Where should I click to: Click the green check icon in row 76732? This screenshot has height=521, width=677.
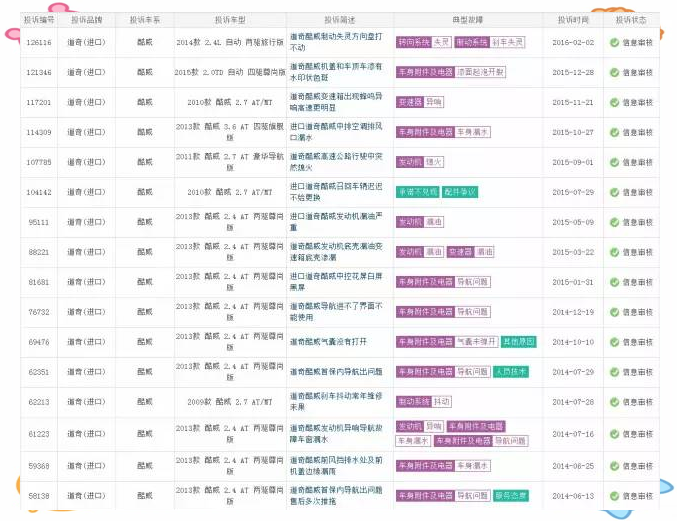click(614, 312)
